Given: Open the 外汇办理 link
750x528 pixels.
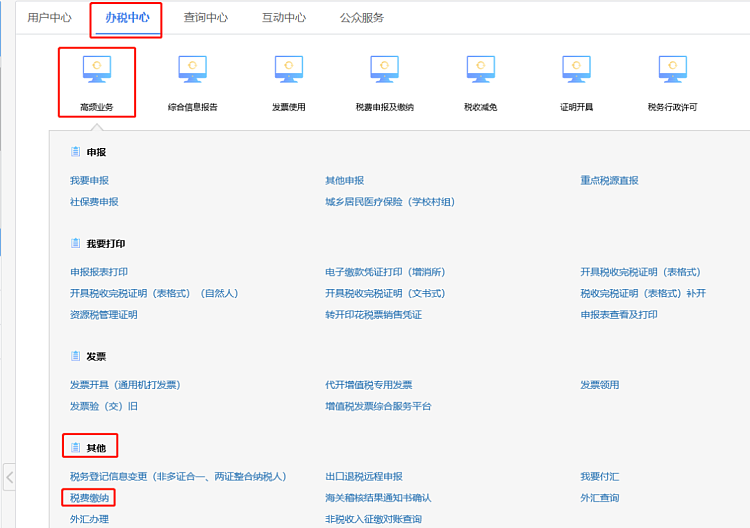Looking at the screenshot, I should point(89,519).
